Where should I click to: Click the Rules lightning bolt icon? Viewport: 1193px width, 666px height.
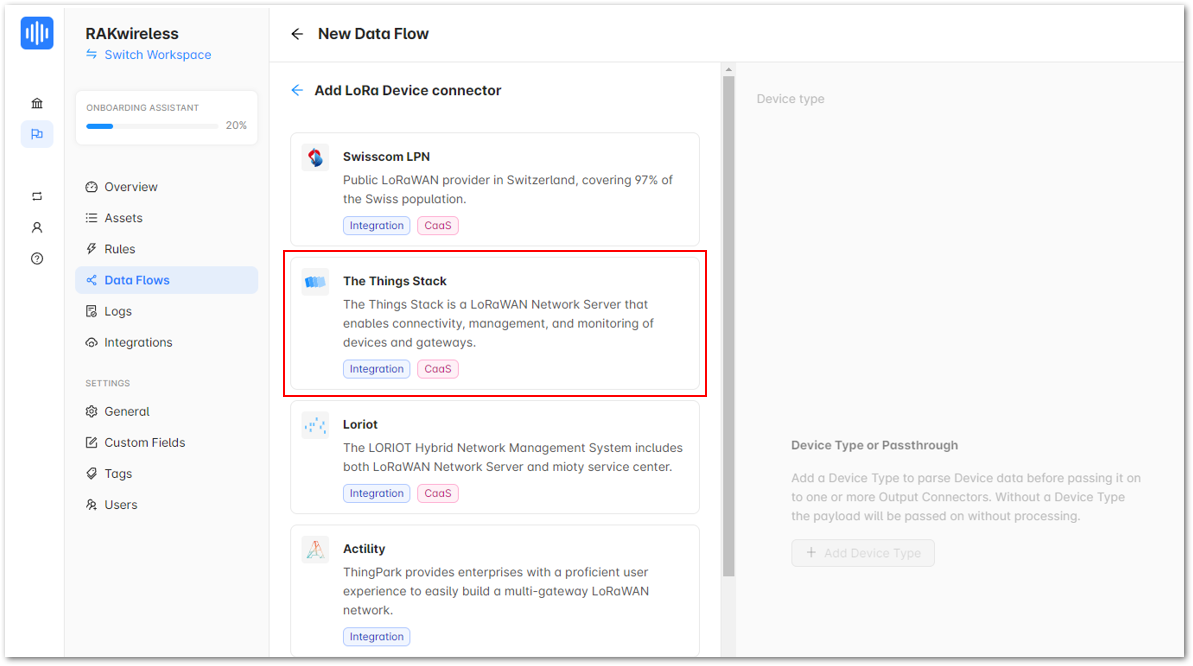click(91, 249)
